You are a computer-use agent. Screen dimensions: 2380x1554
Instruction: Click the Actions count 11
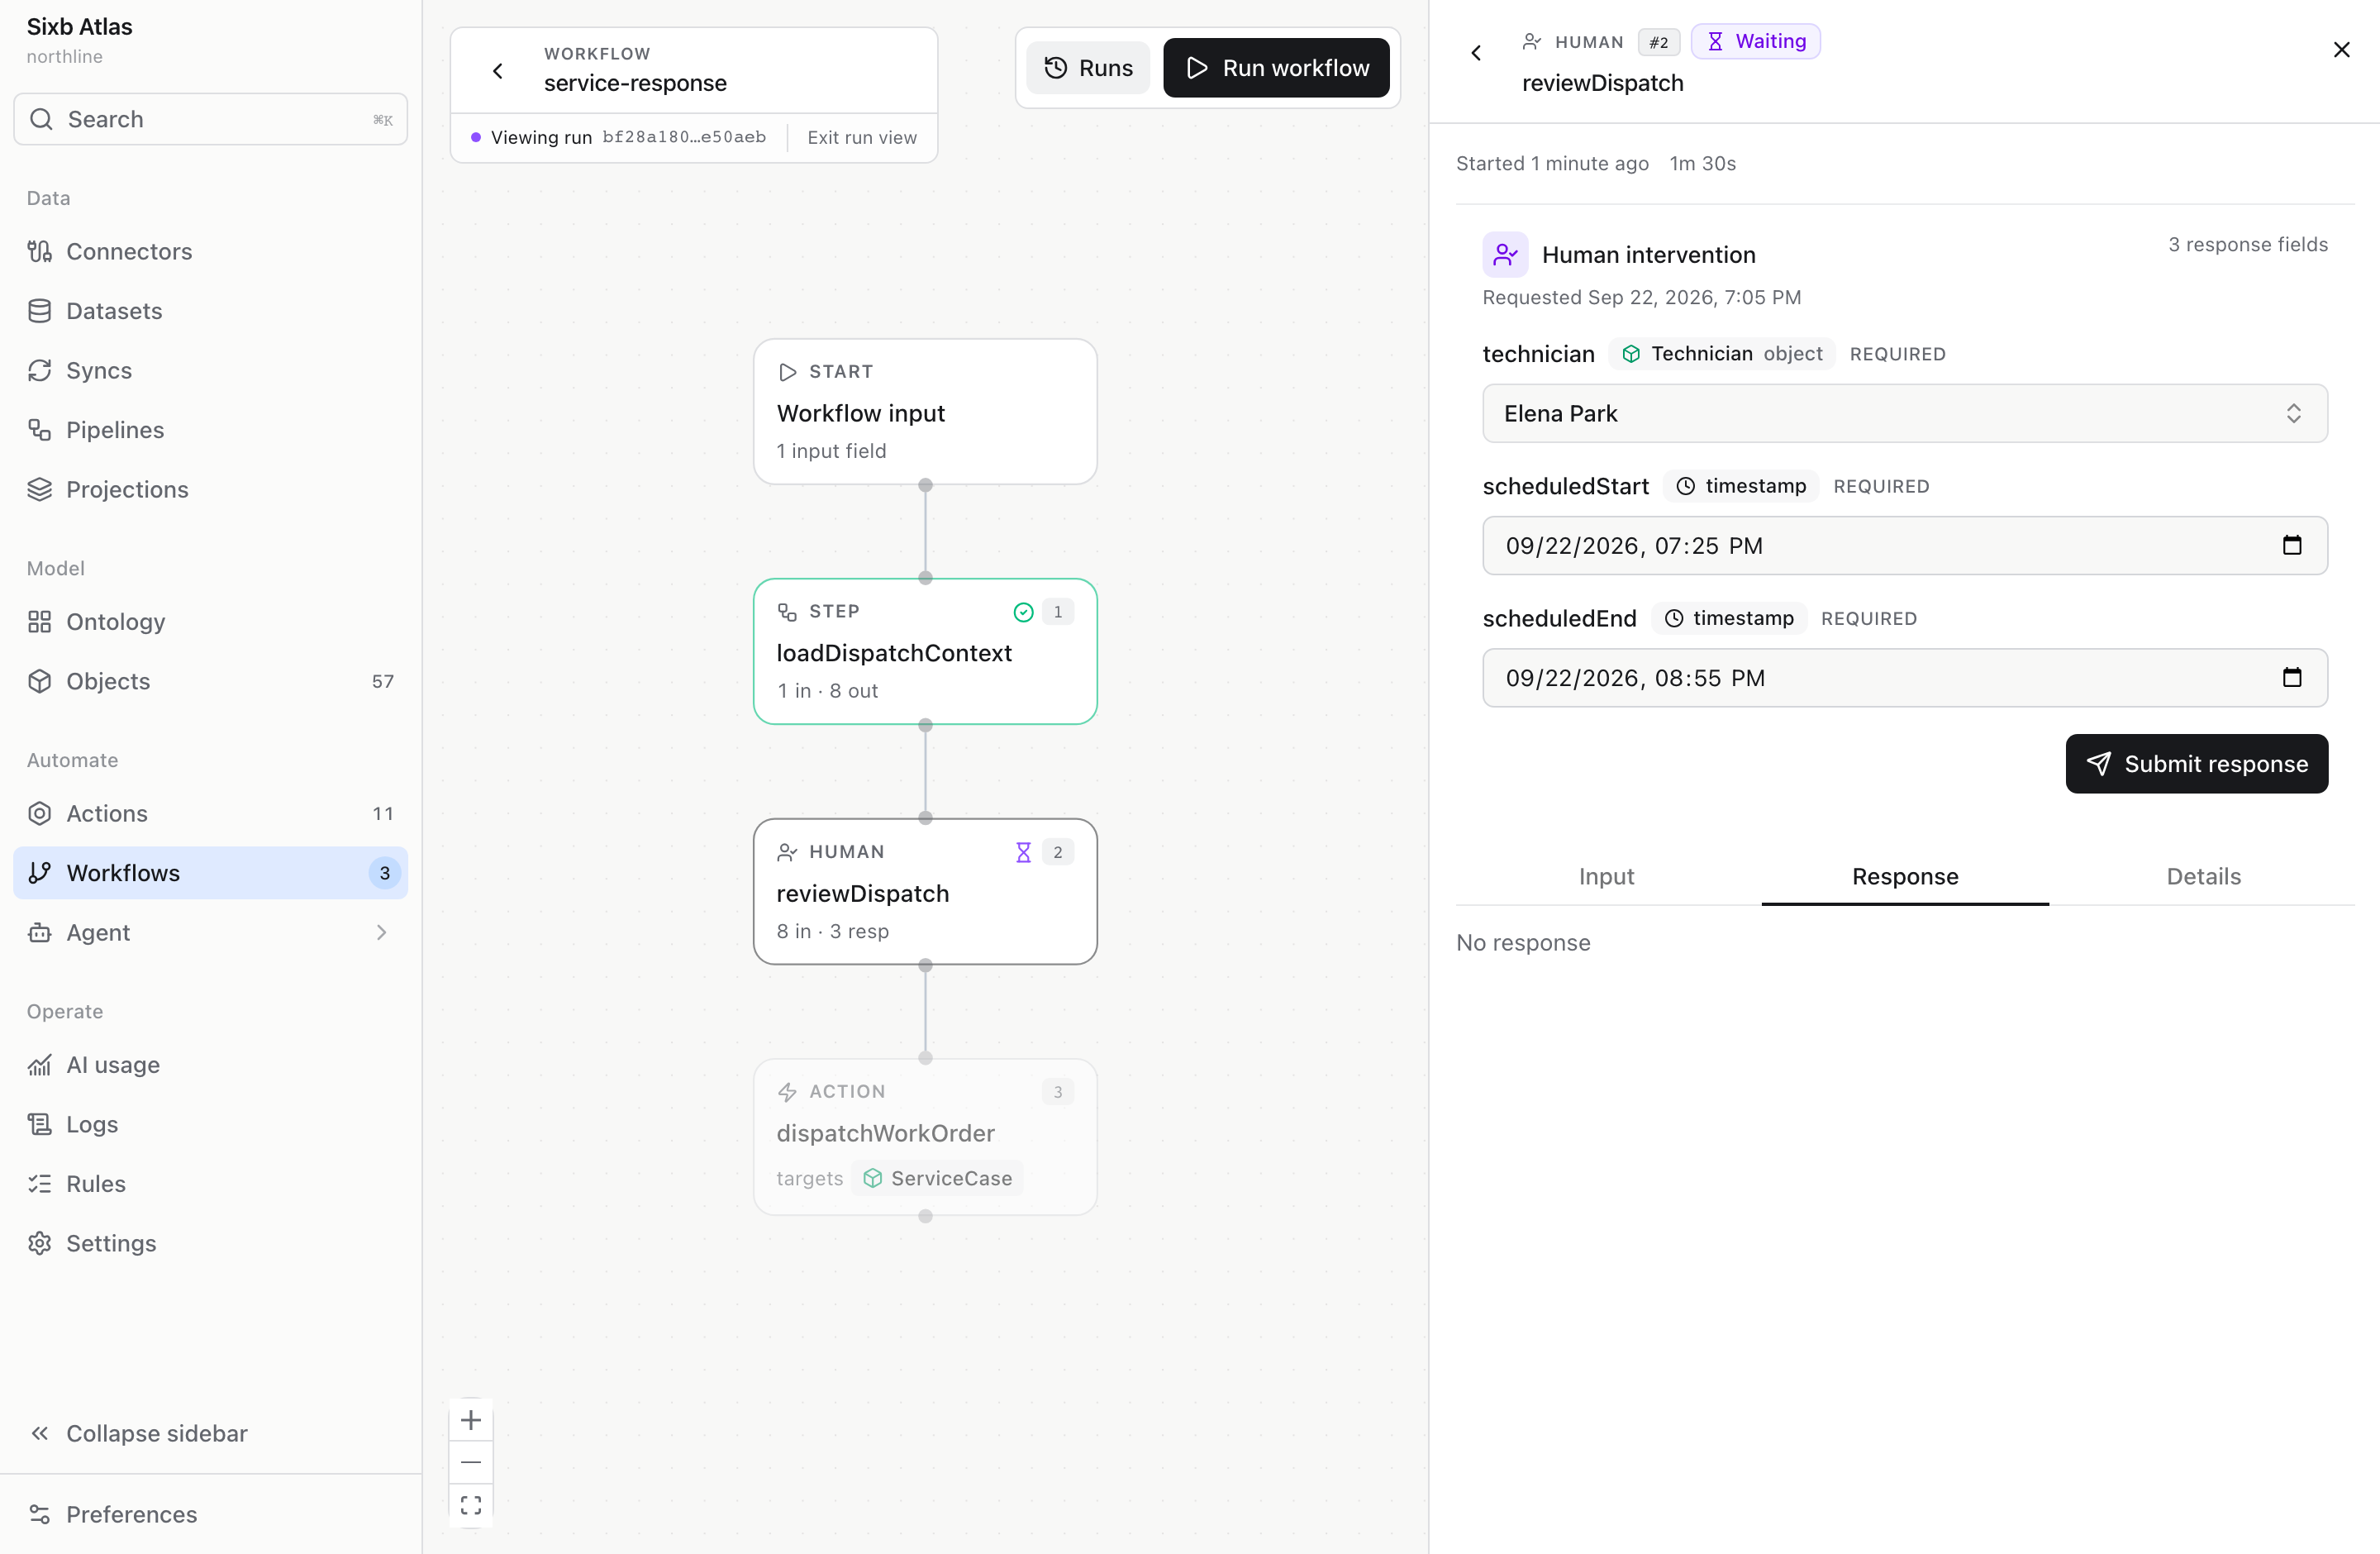tap(383, 814)
